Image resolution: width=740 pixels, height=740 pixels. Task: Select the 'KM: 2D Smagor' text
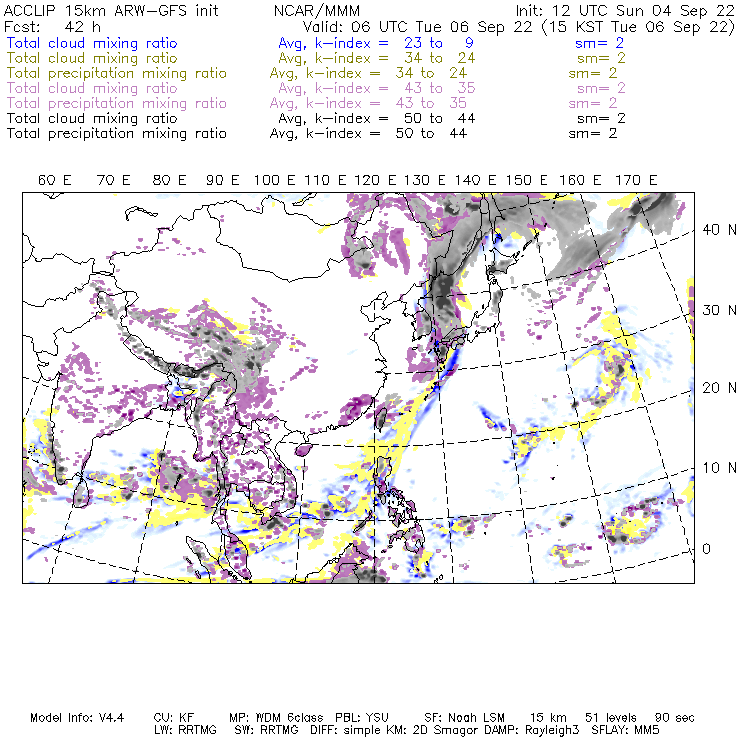pos(433,731)
